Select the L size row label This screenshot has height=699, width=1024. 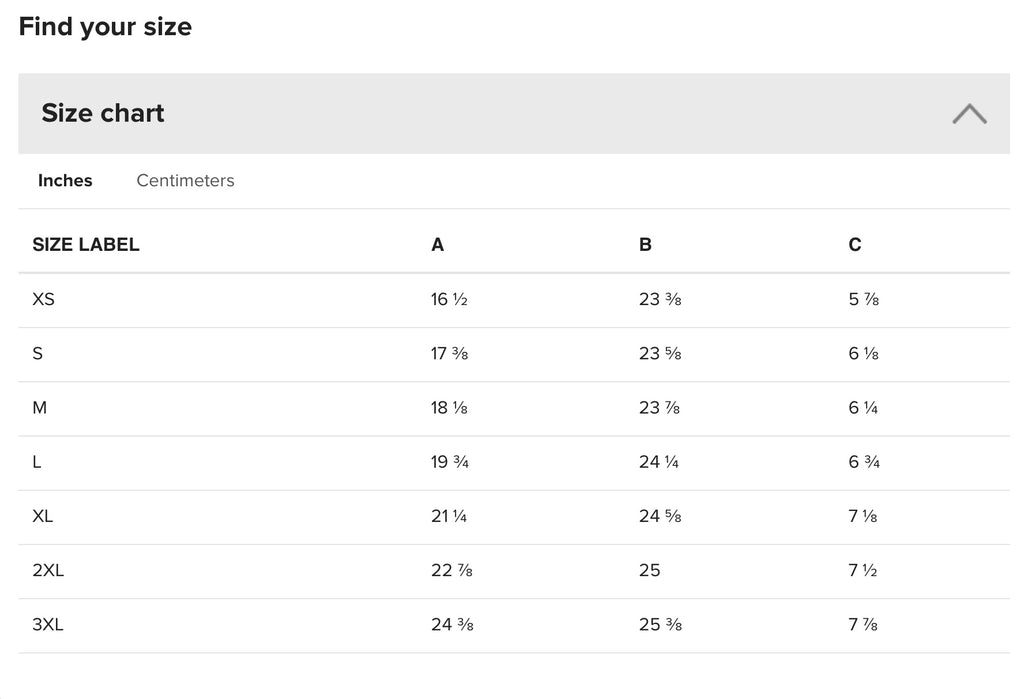click(x=37, y=462)
